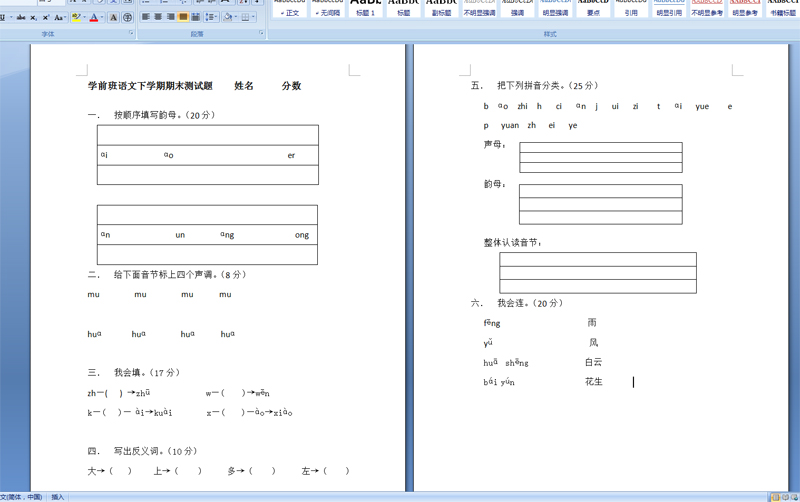Click the 声母 label on page two
The height and width of the screenshot is (502, 800).
[493, 144]
